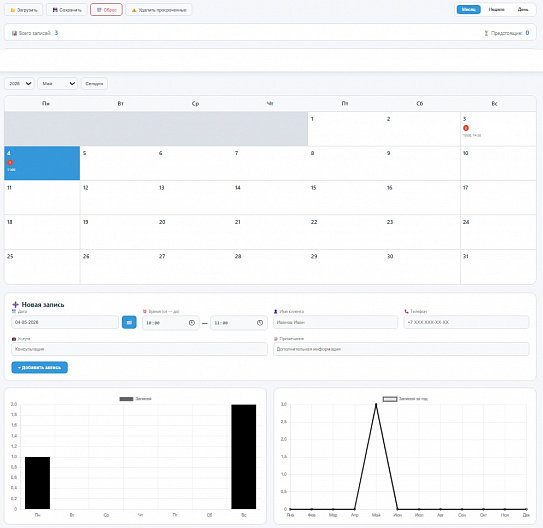The image size is (543, 528).
Task: Click the Сегодня button
Action: (94, 83)
